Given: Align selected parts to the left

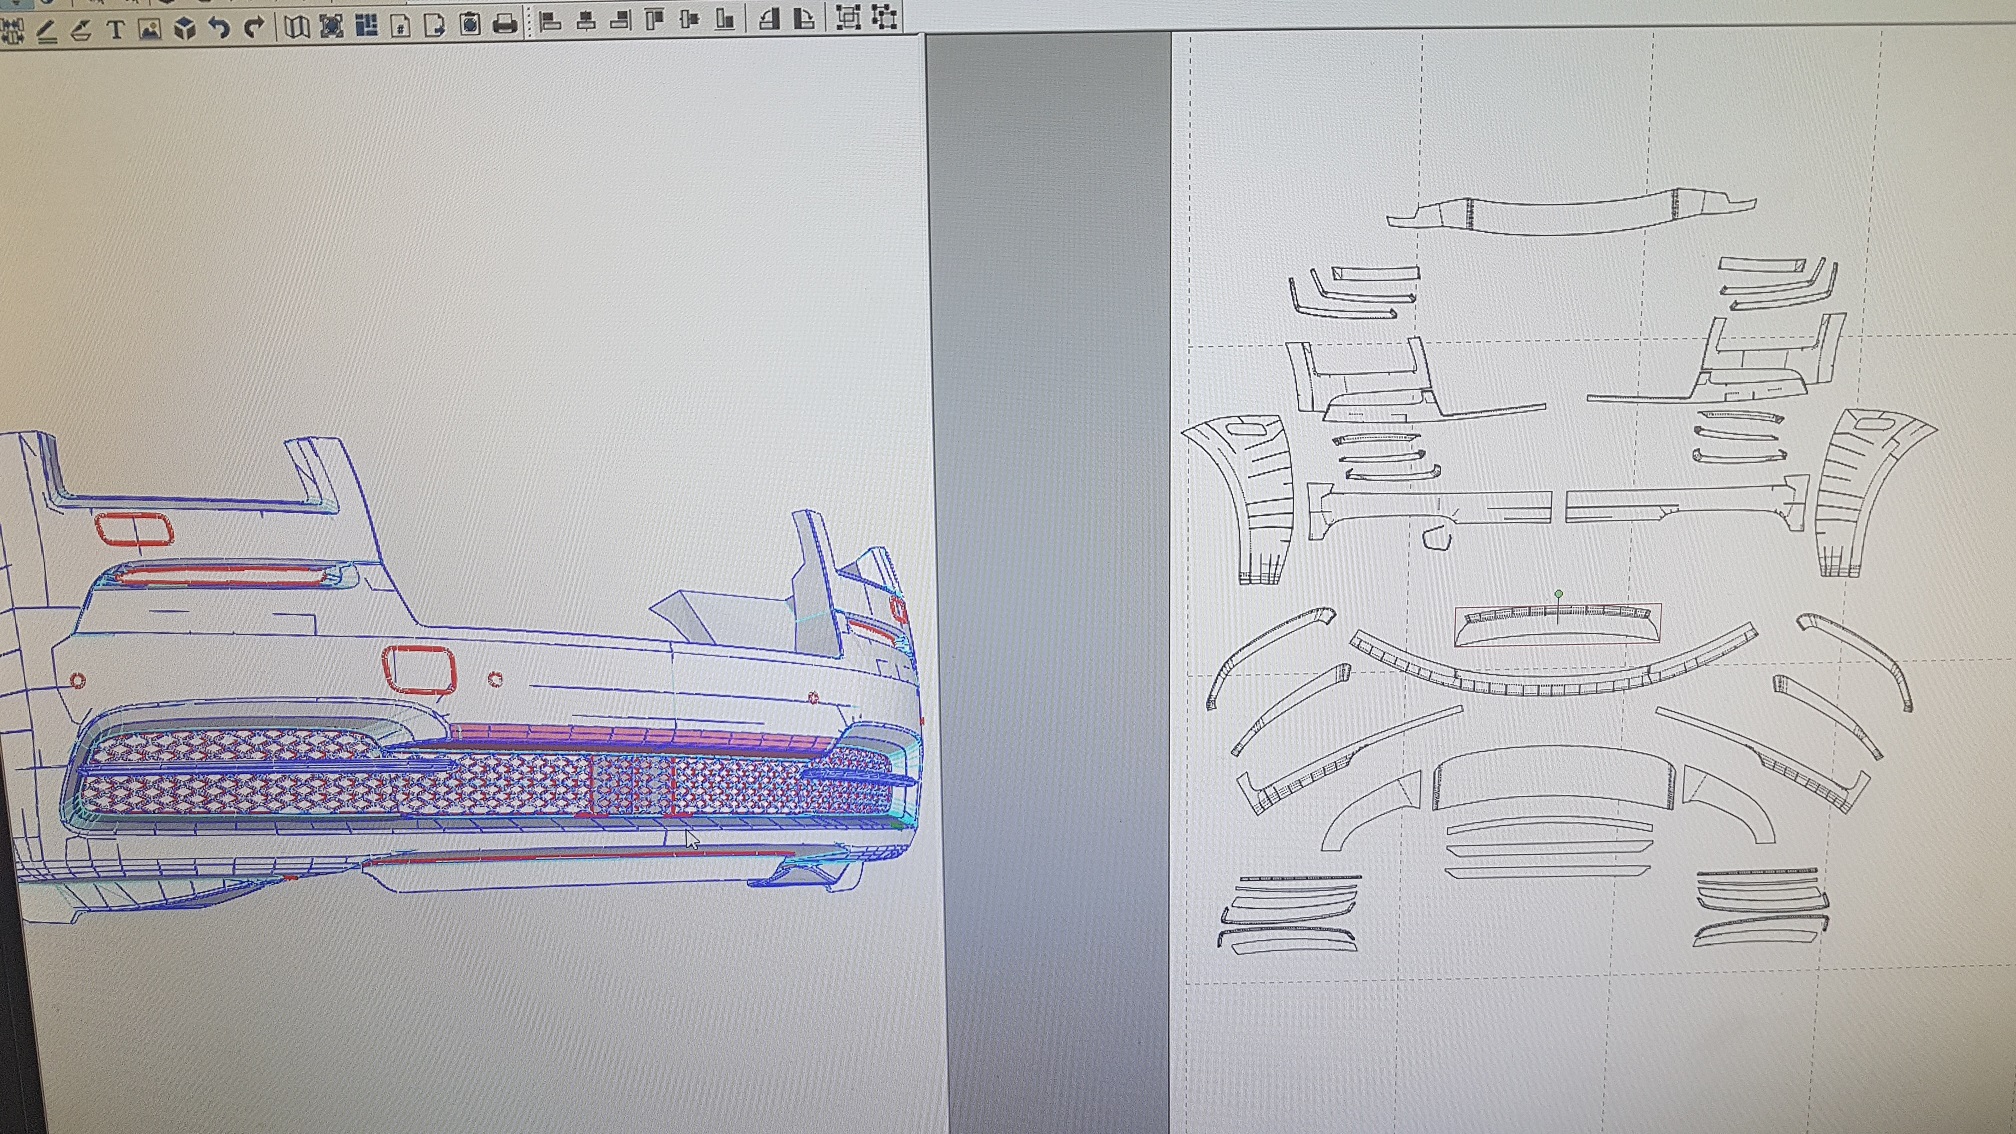Looking at the screenshot, I should pos(550,21).
